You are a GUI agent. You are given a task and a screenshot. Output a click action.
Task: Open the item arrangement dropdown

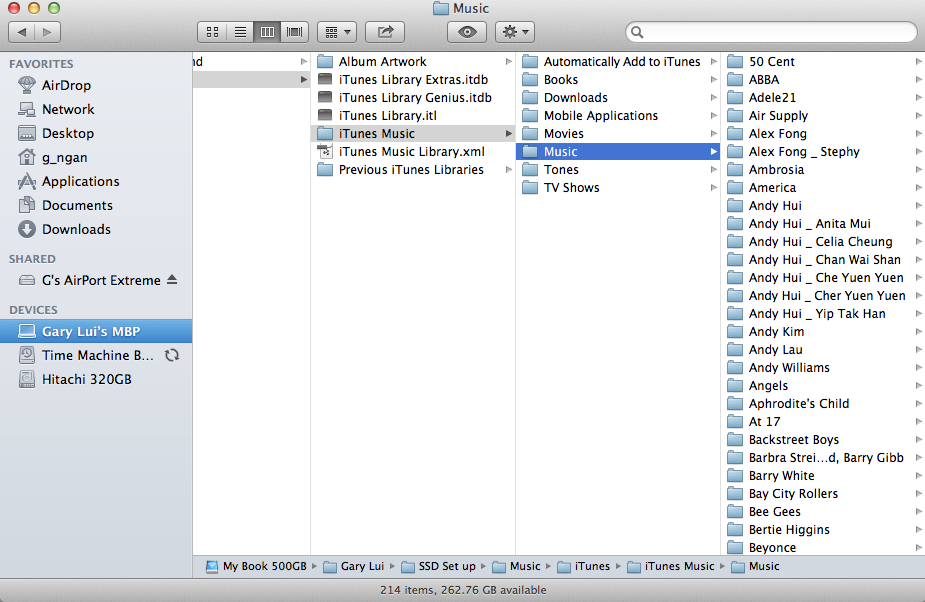pyautogui.click(x=337, y=32)
